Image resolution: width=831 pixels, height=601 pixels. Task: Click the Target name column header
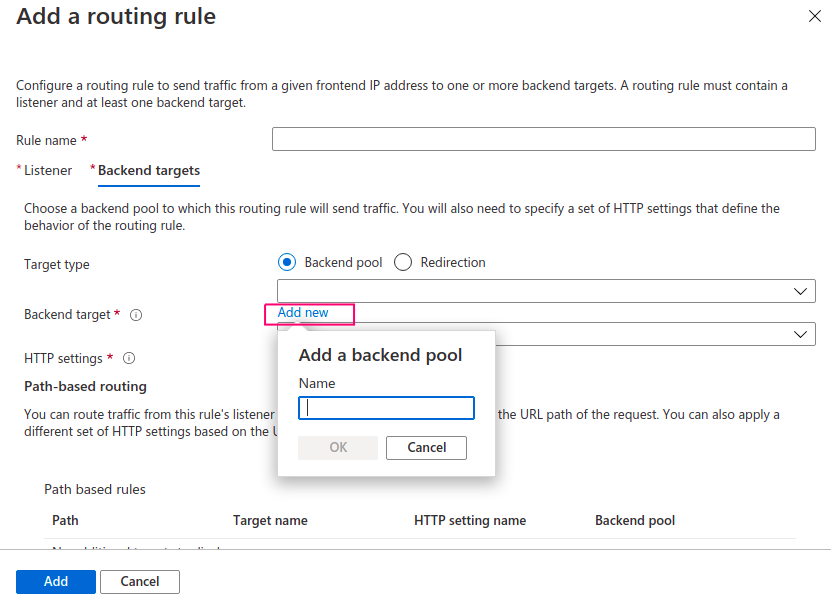pos(270,520)
